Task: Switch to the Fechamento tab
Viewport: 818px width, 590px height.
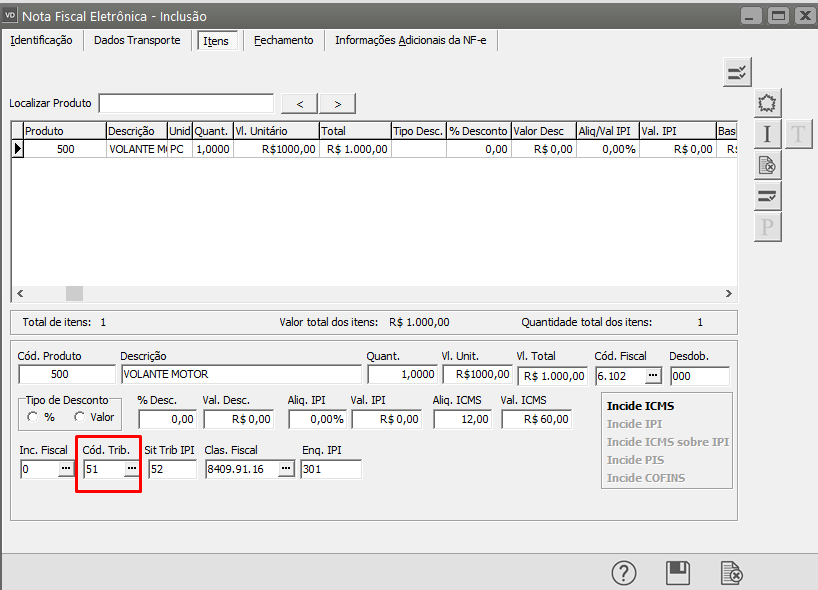Action: pyautogui.click(x=283, y=40)
